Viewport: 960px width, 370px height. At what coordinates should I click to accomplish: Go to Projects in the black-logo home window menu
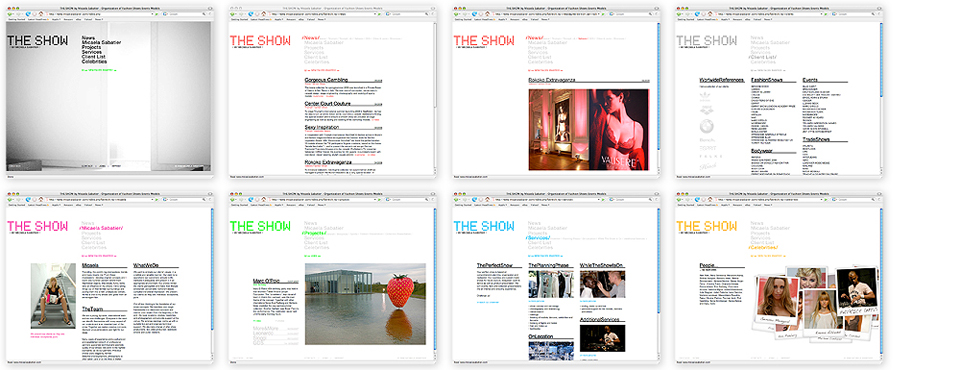91,47
